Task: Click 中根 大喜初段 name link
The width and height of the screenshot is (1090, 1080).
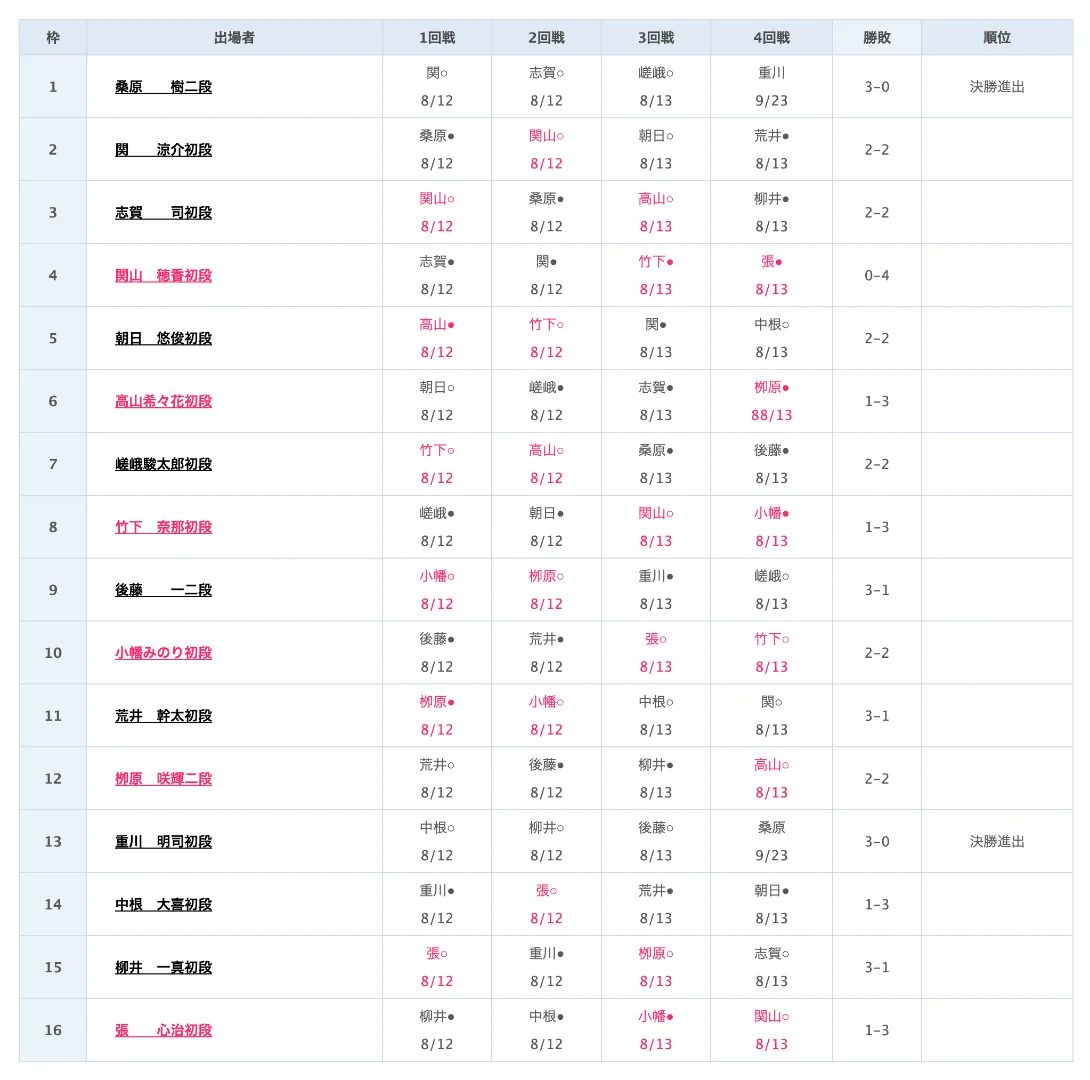Action: pyautogui.click(x=163, y=906)
